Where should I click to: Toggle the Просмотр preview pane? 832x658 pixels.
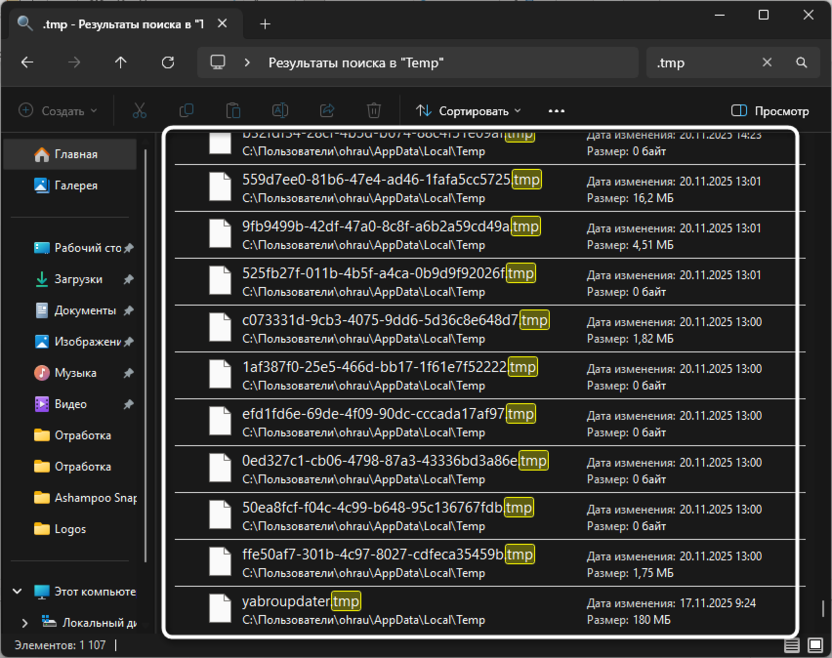(769, 111)
